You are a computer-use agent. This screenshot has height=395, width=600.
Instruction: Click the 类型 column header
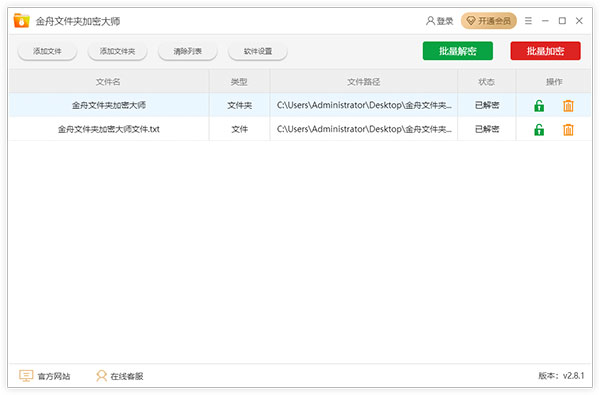point(239,82)
